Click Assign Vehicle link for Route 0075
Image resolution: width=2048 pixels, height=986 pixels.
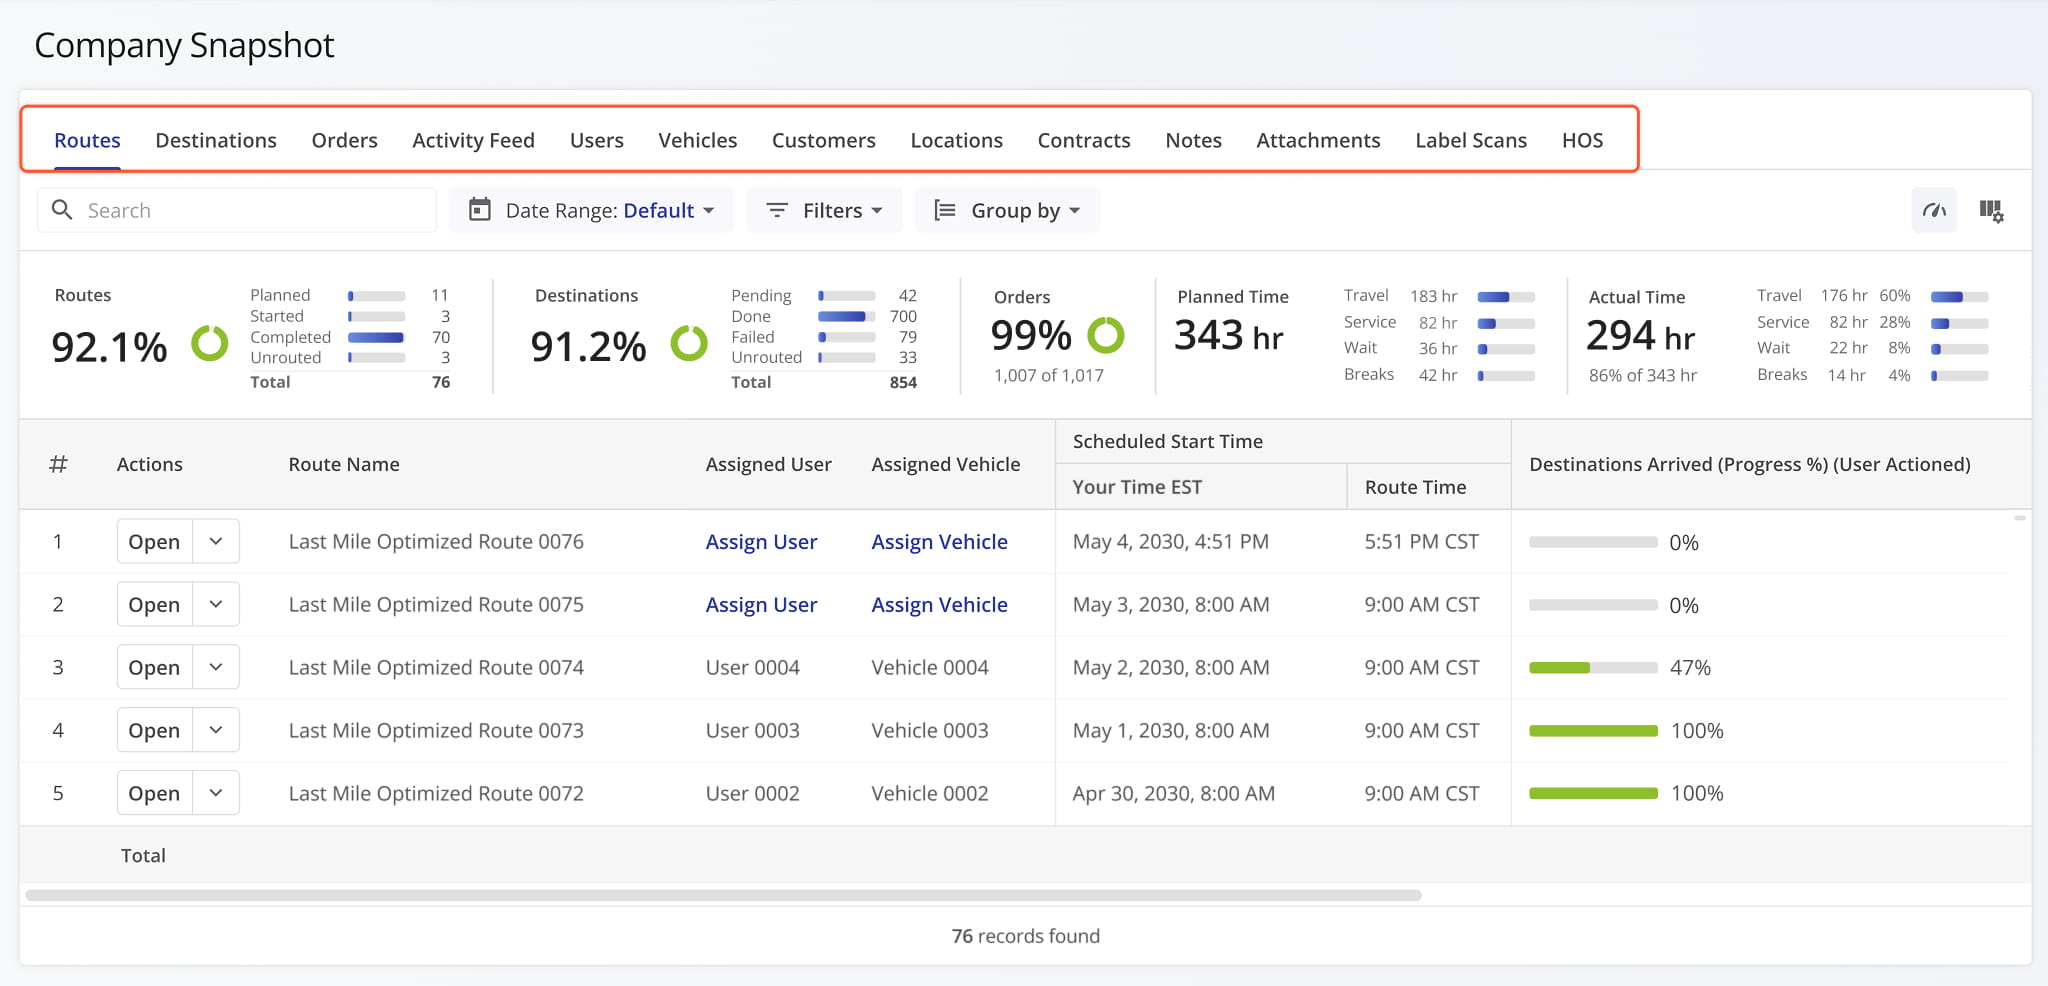click(x=939, y=605)
